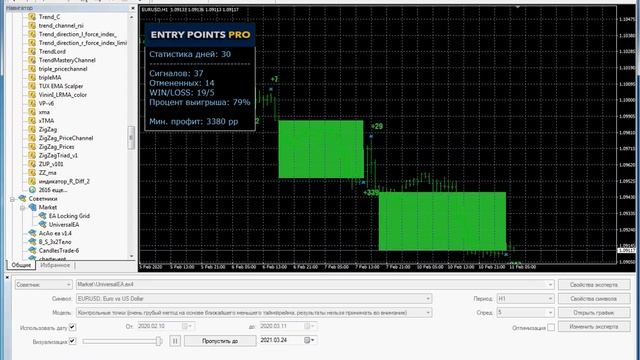Switch to the Избранное tab

coord(55,265)
